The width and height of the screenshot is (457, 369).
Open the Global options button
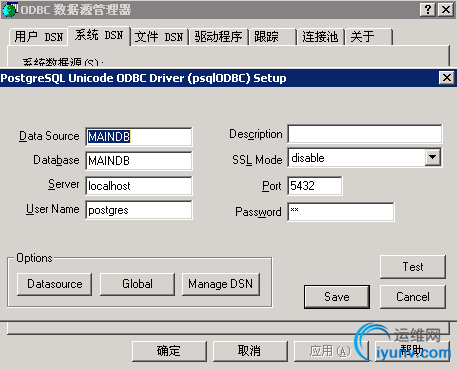pos(137,284)
